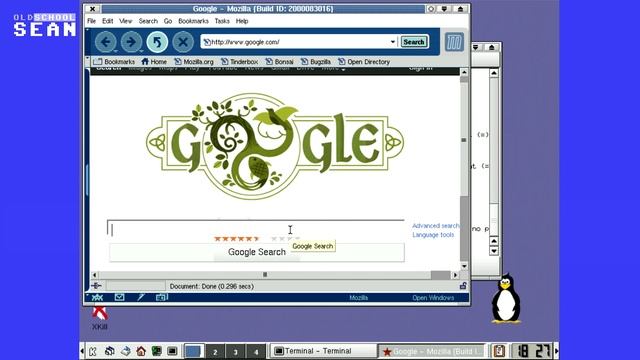Click the page scroll-up arrow in Mozilla
Screen dimensions: 640x360
pyautogui.click(x=464, y=72)
